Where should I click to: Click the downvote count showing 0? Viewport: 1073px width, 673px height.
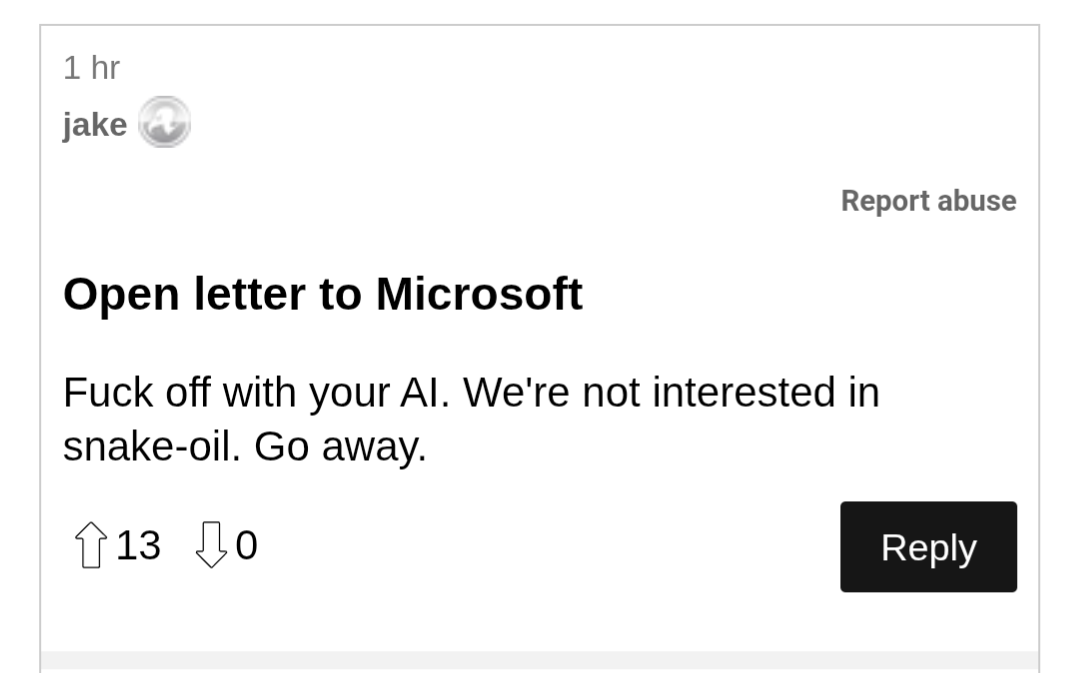click(247, 546)
